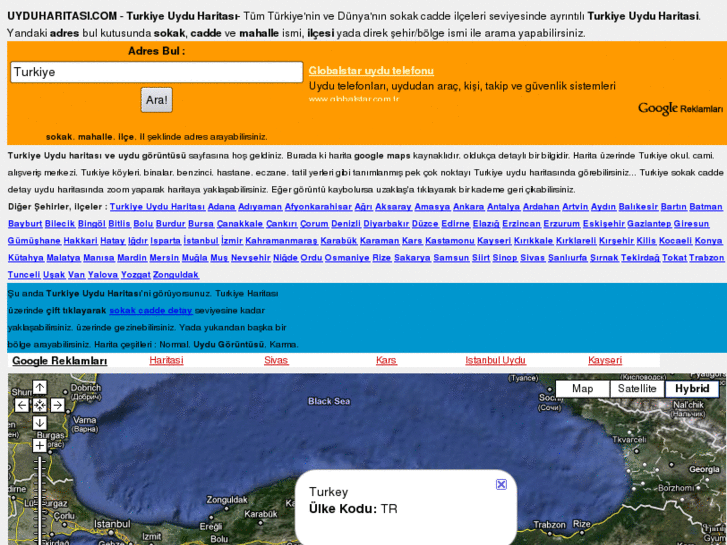
Task: Click the Google Reklamları ad bar label
Action: click(x=59, y=361)
